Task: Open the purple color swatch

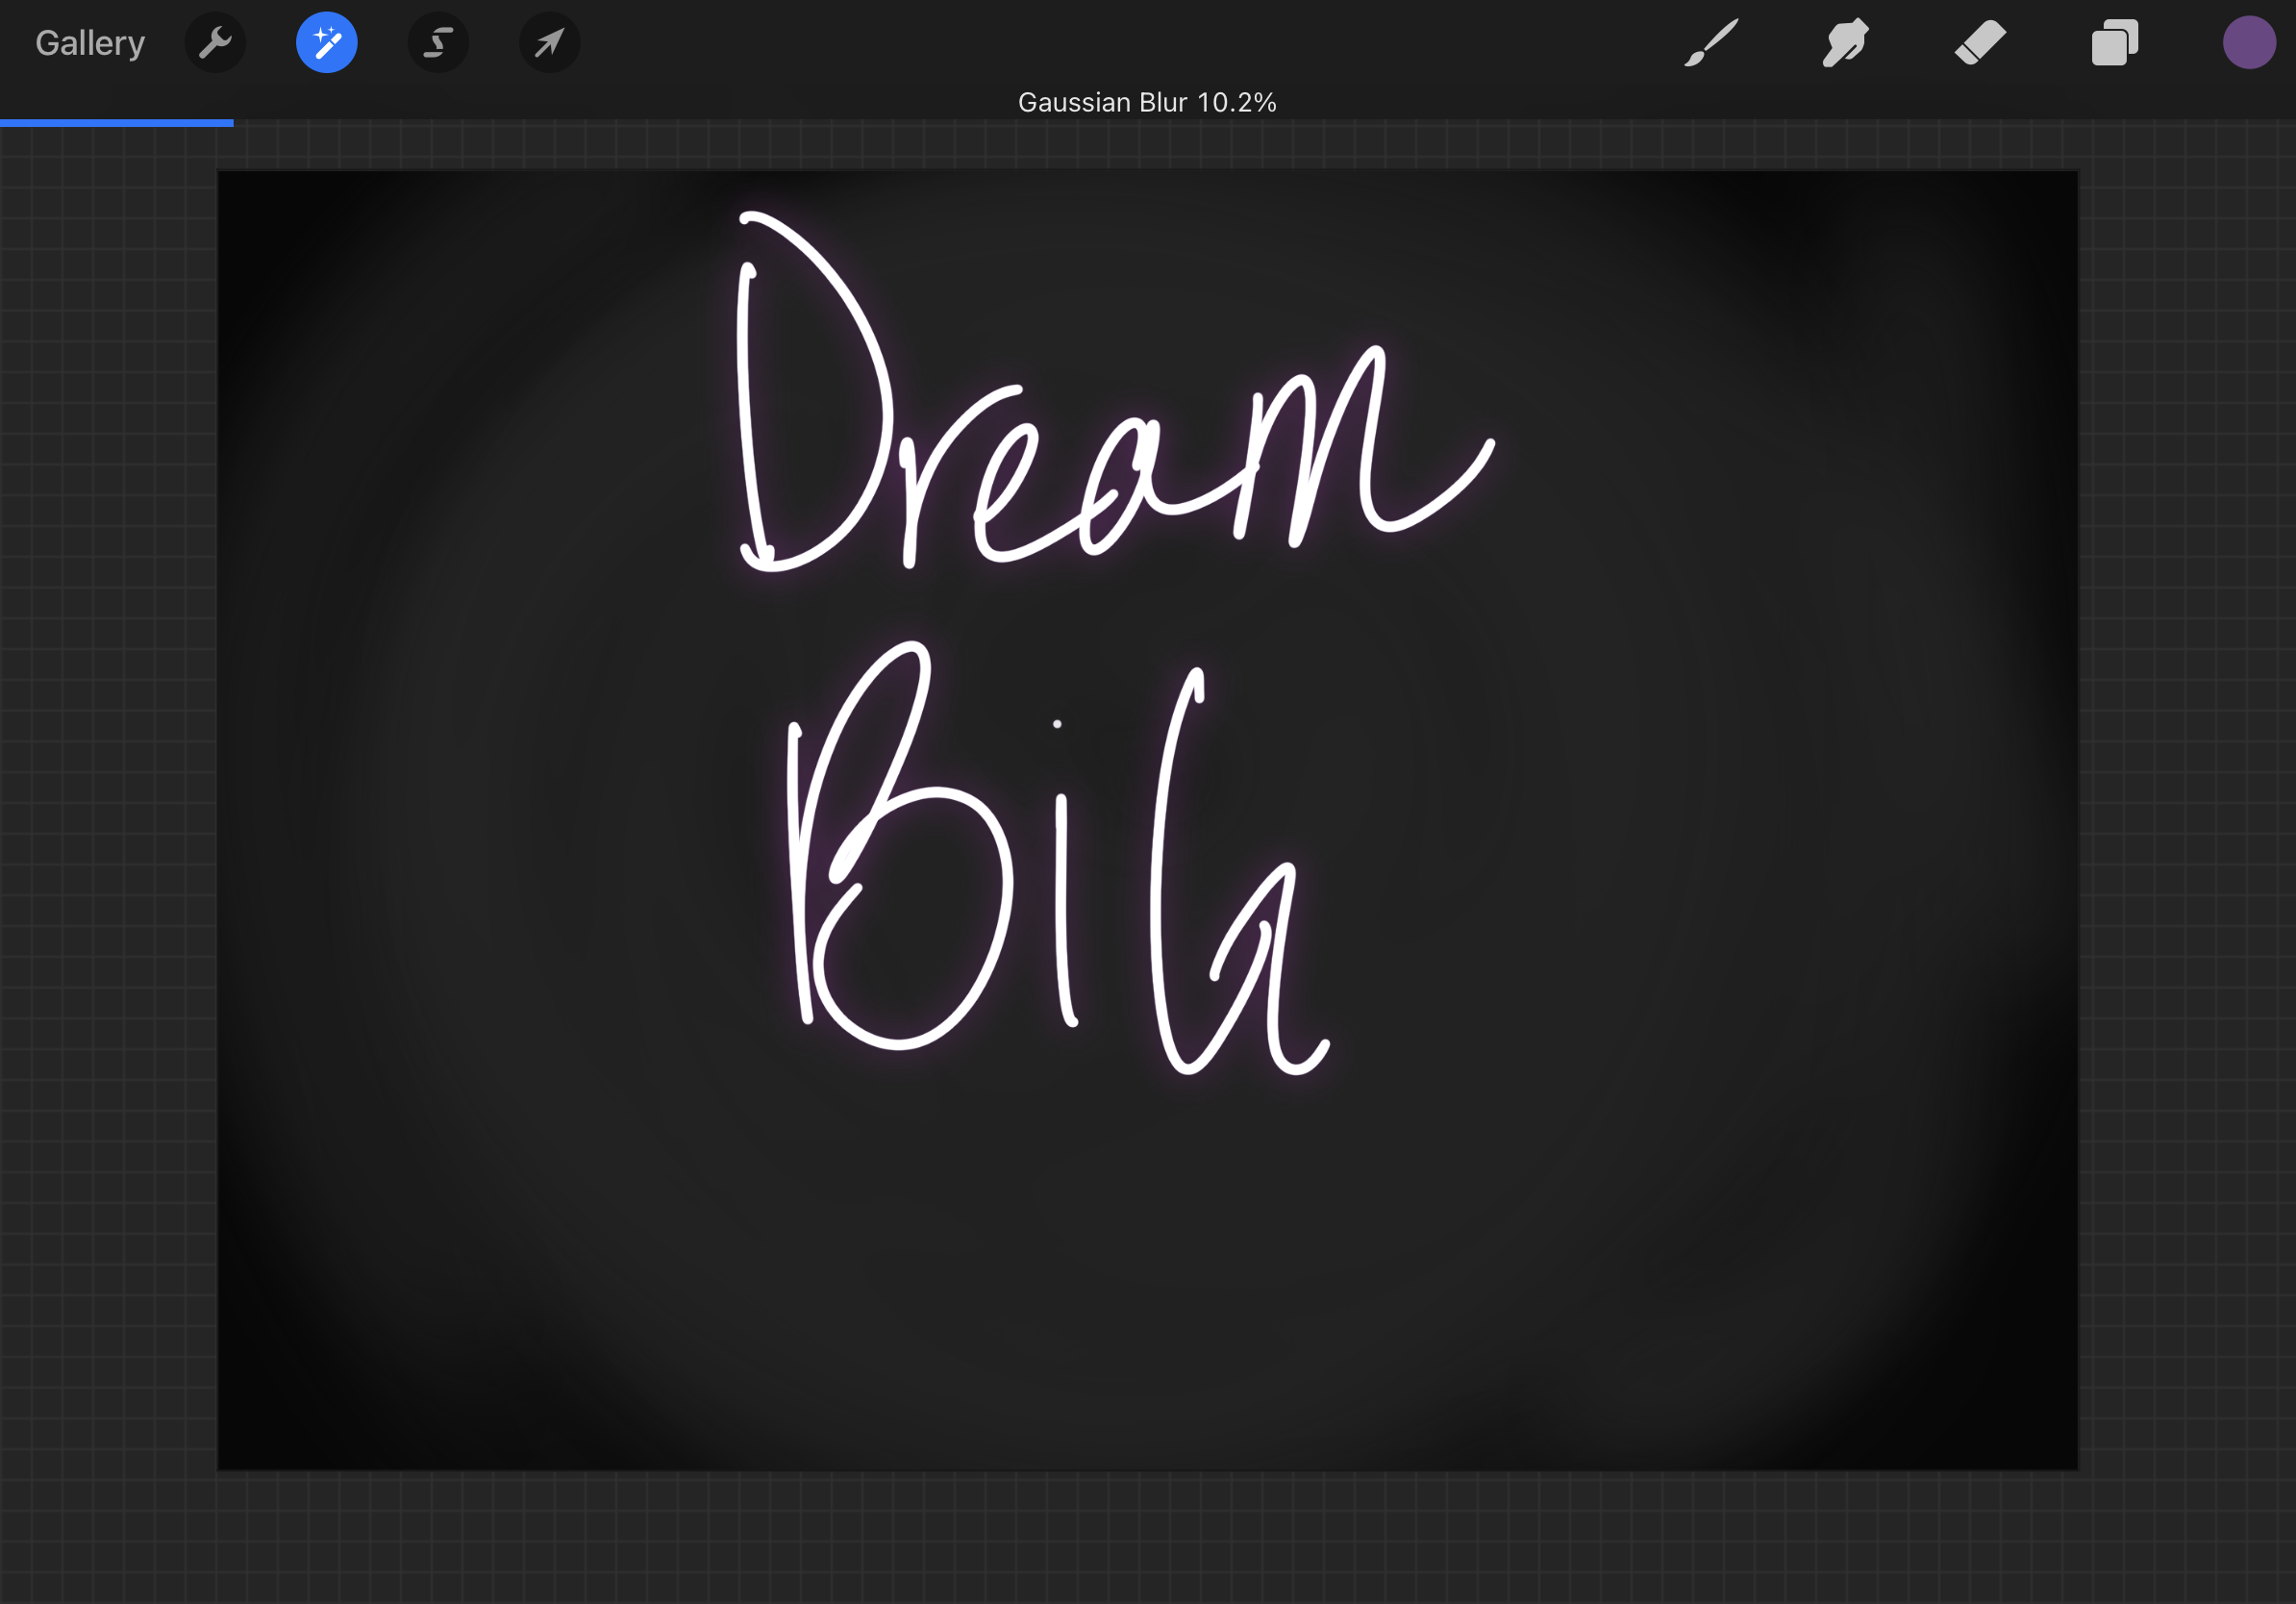Action: pyautogui.click(x=2249, y=43)
